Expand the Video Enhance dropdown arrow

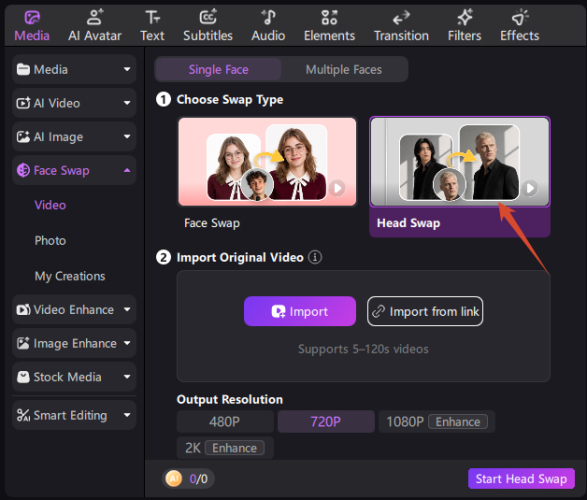[x=127, y=310]
